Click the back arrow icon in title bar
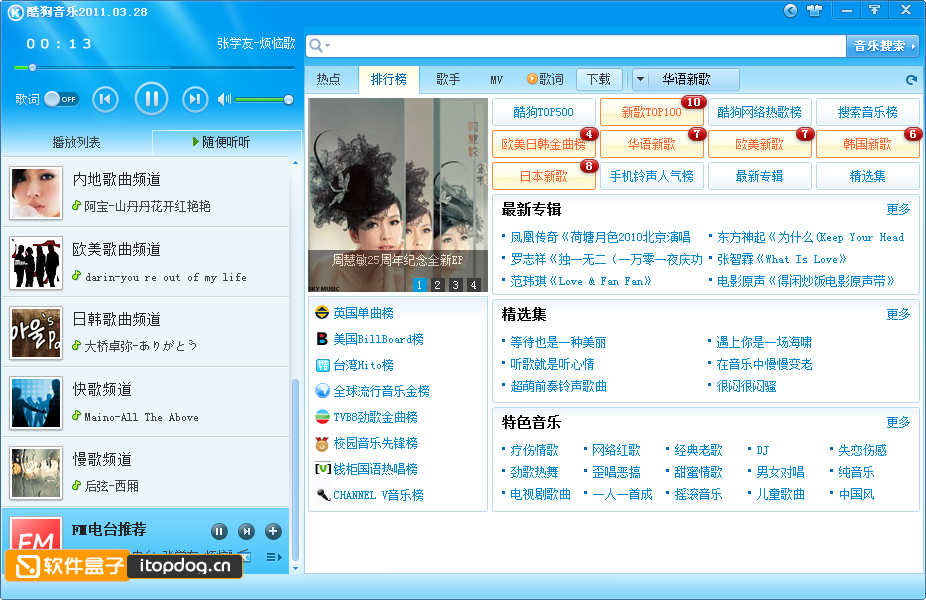 coord(790,10)
